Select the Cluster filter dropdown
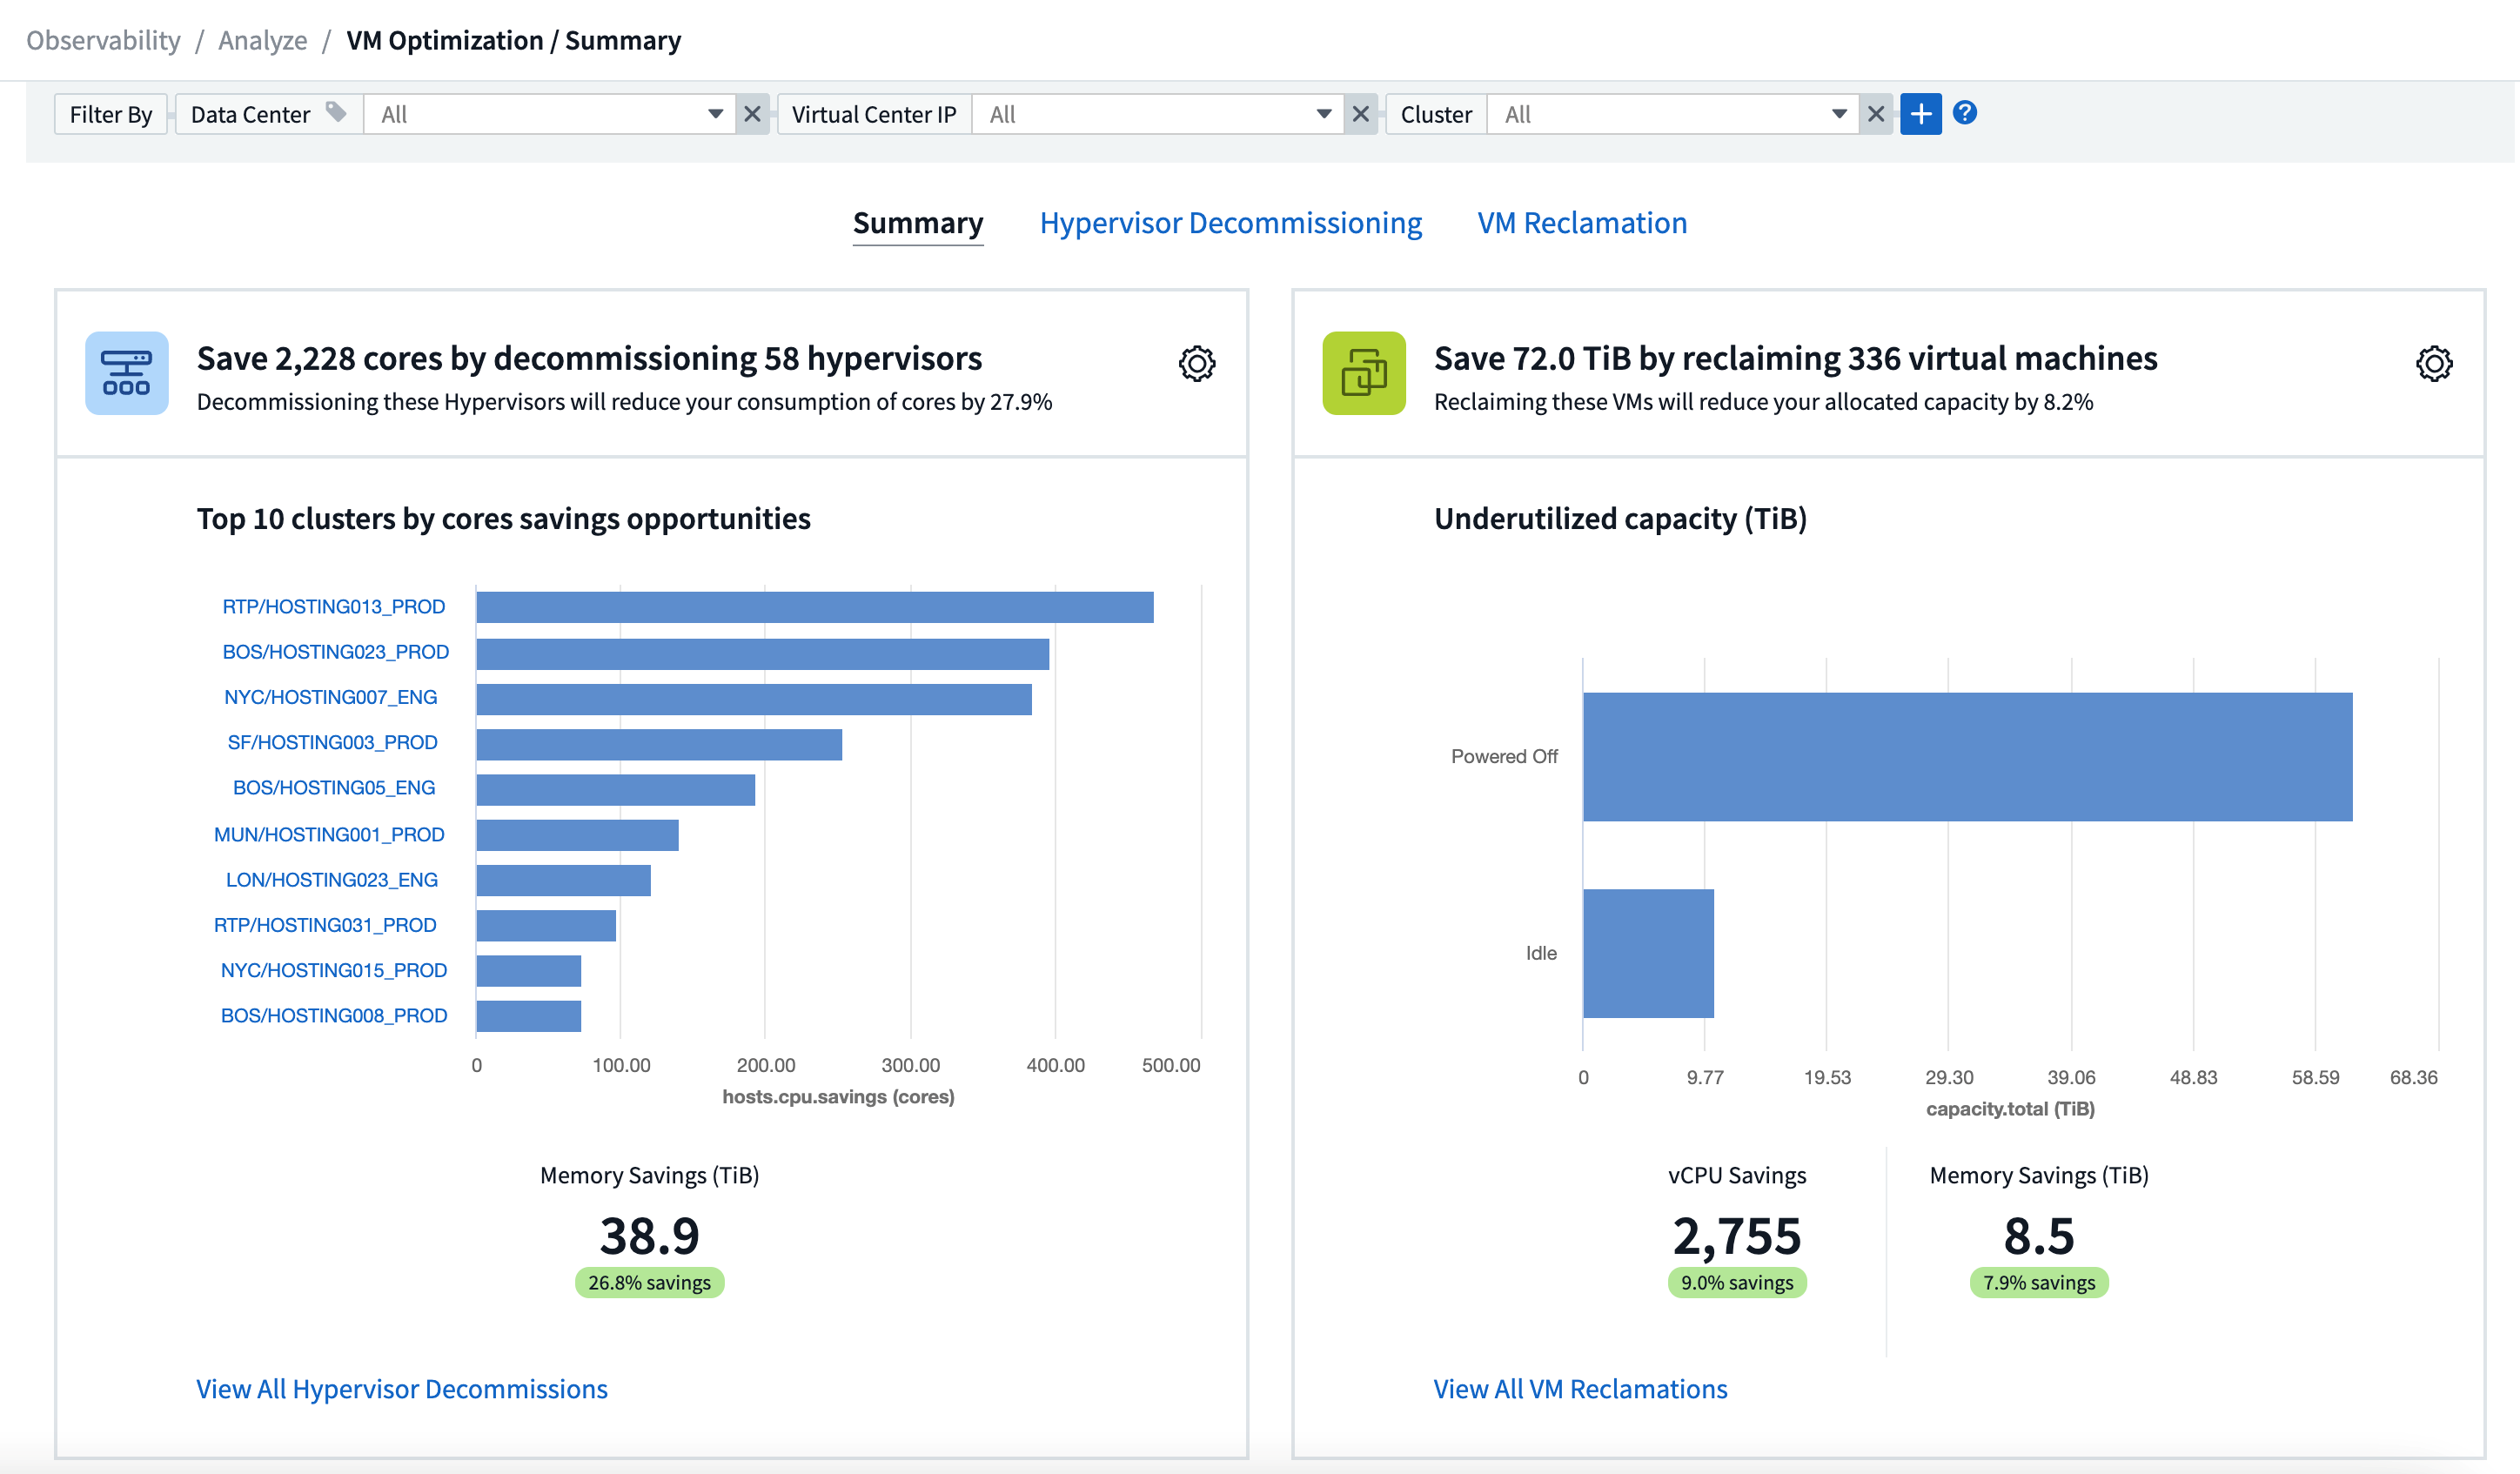 (1669, 114)
